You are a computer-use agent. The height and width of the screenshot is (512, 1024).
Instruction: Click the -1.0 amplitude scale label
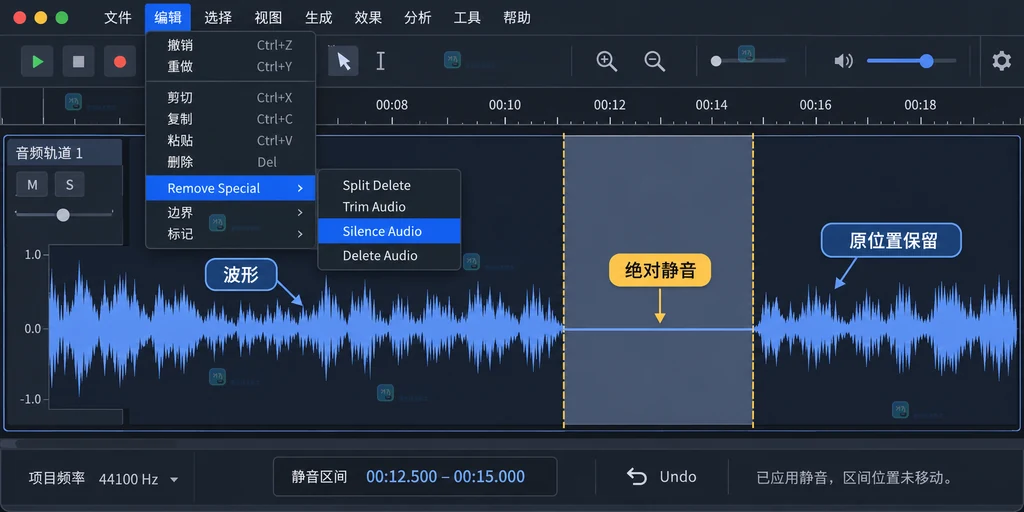(31, 400)
